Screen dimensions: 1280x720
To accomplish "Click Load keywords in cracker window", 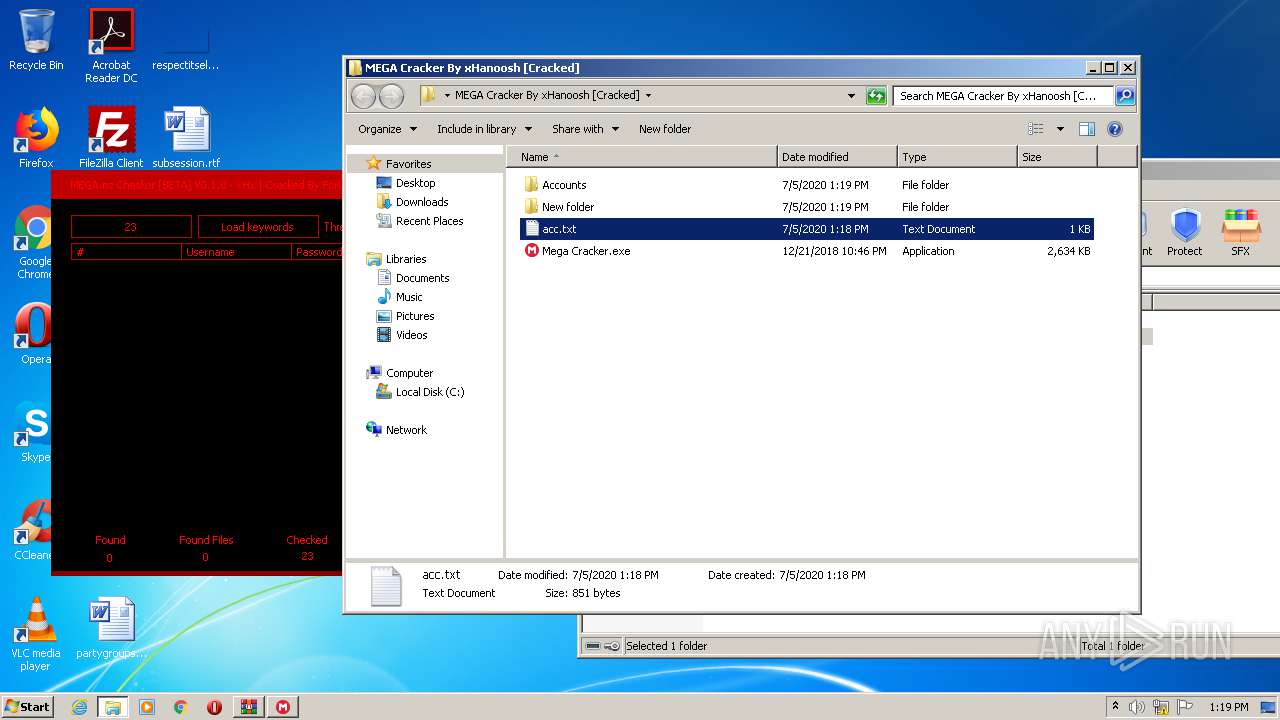I will point(257,227).
